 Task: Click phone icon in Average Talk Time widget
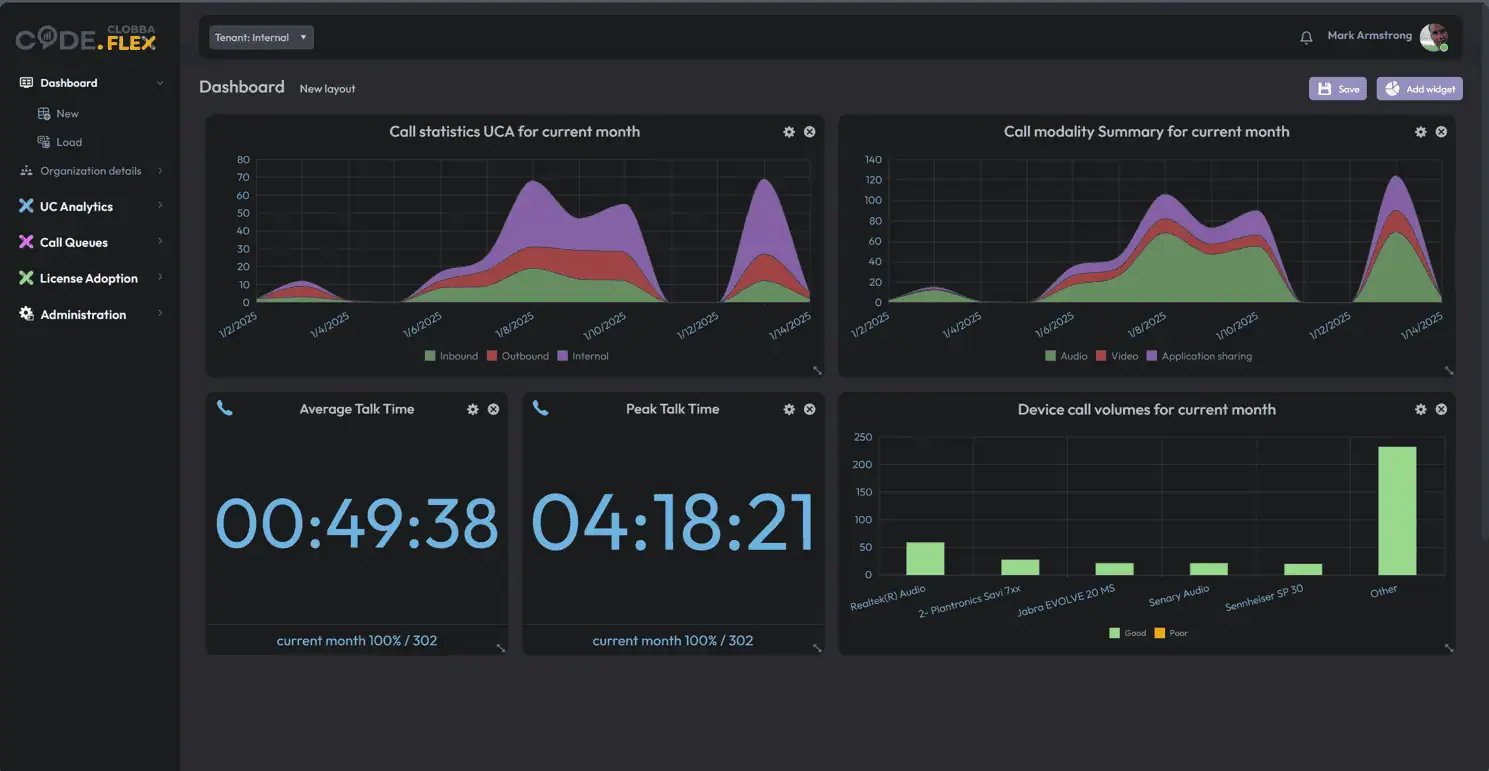click(x=225, y=408)
